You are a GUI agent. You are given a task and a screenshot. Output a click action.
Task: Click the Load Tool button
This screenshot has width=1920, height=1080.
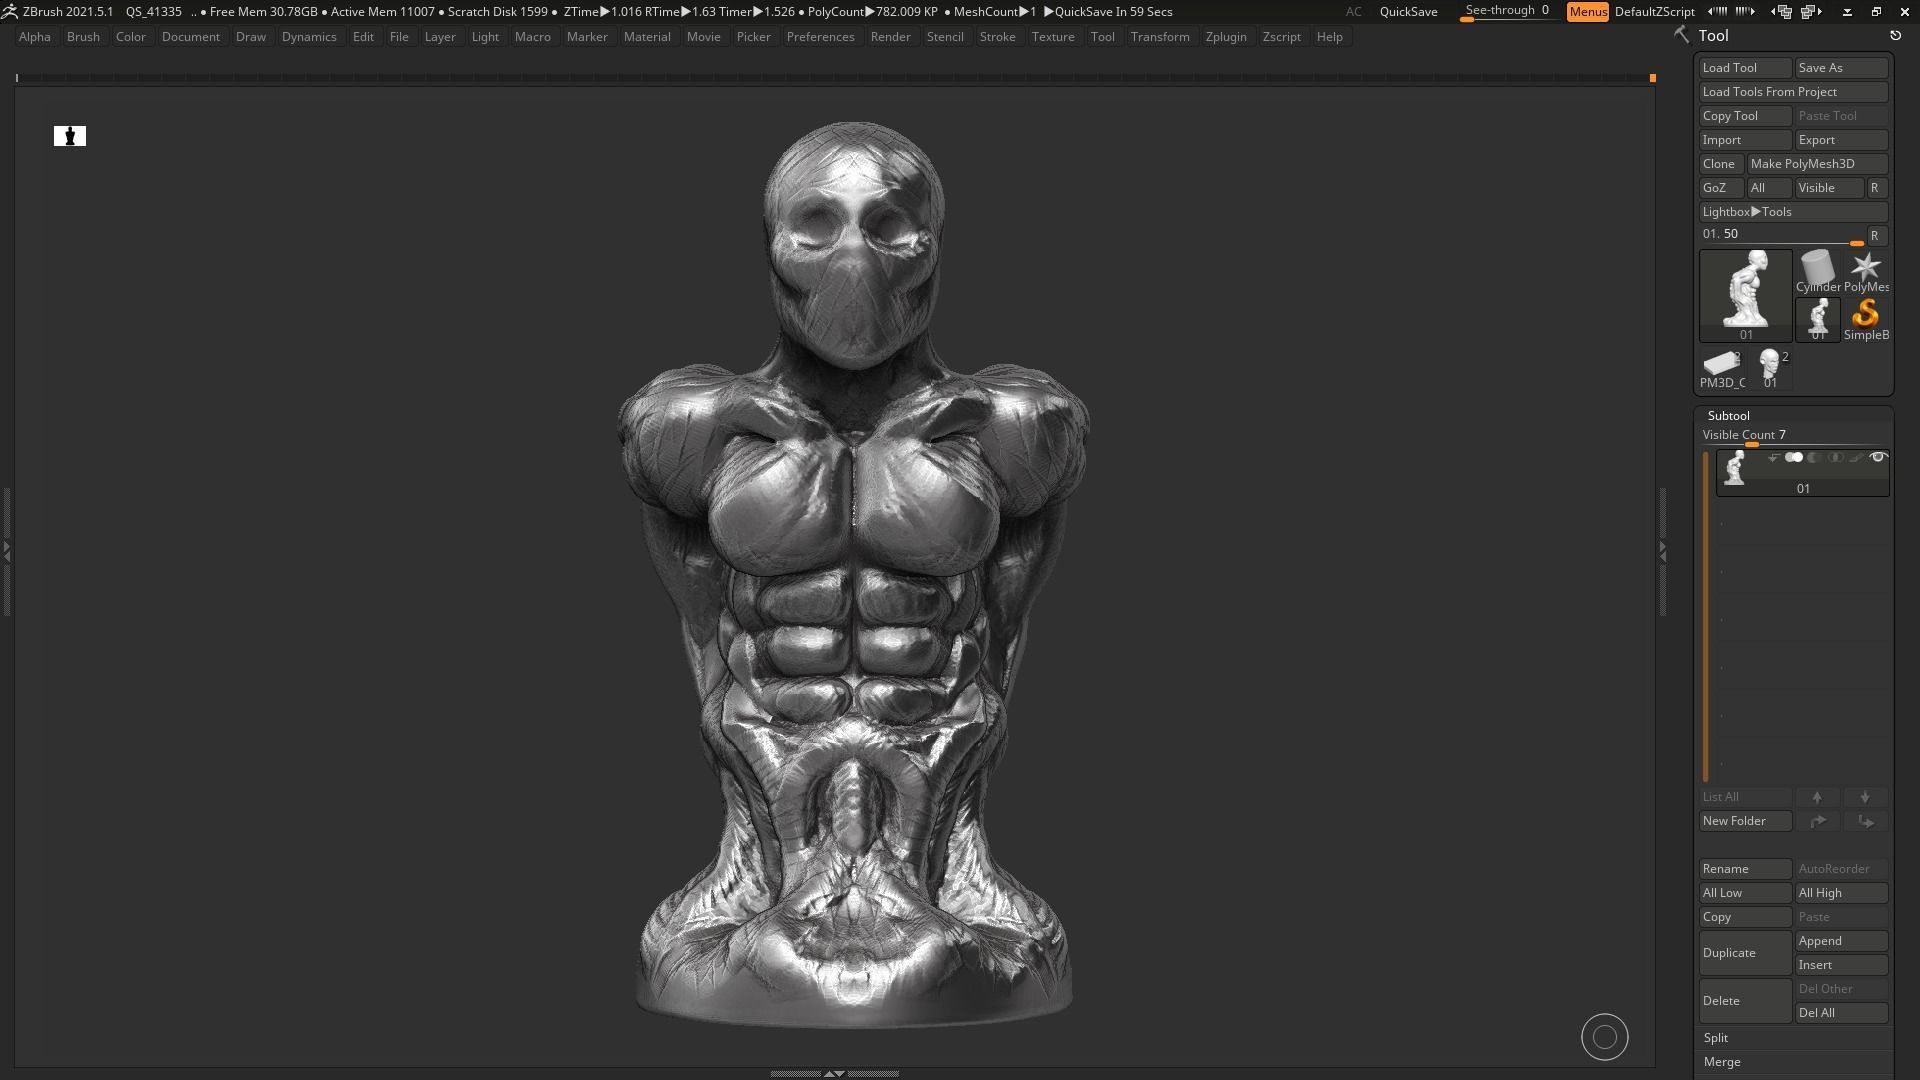(1746, 68)
